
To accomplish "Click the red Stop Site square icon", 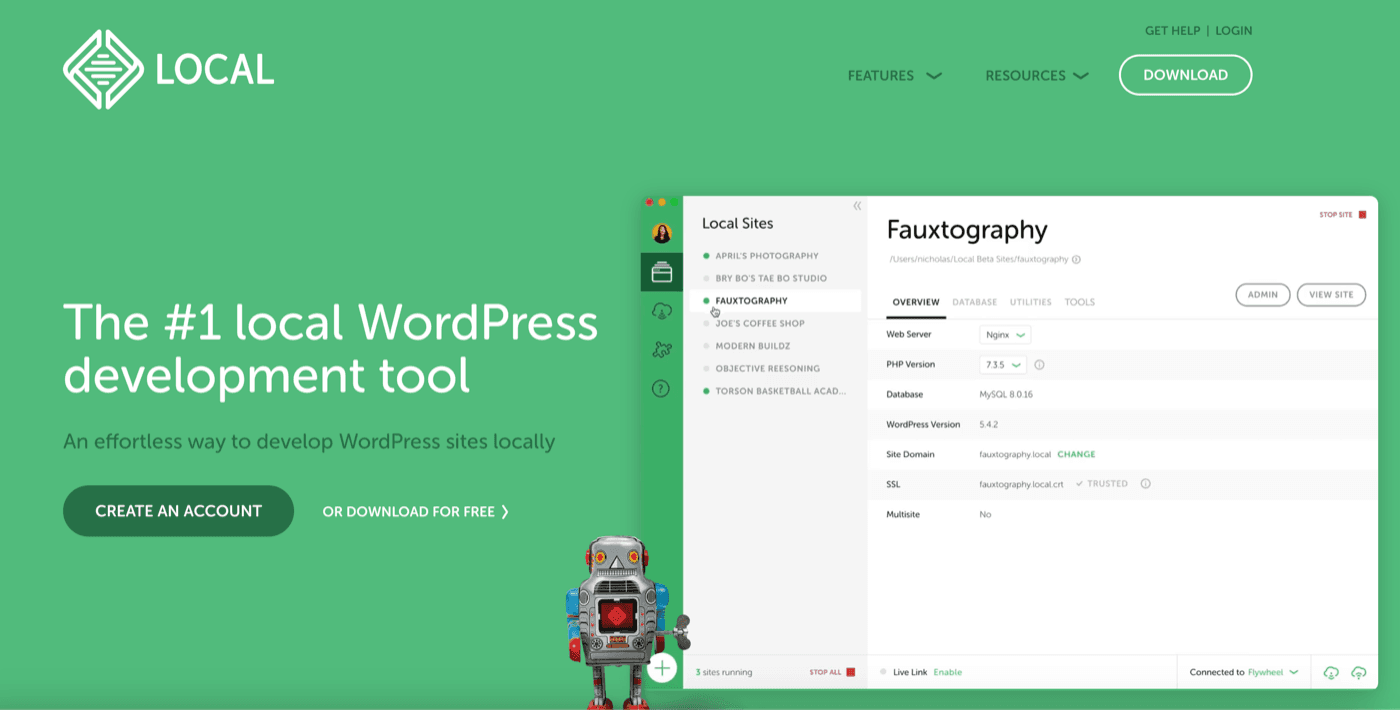I will [1362, 214].
